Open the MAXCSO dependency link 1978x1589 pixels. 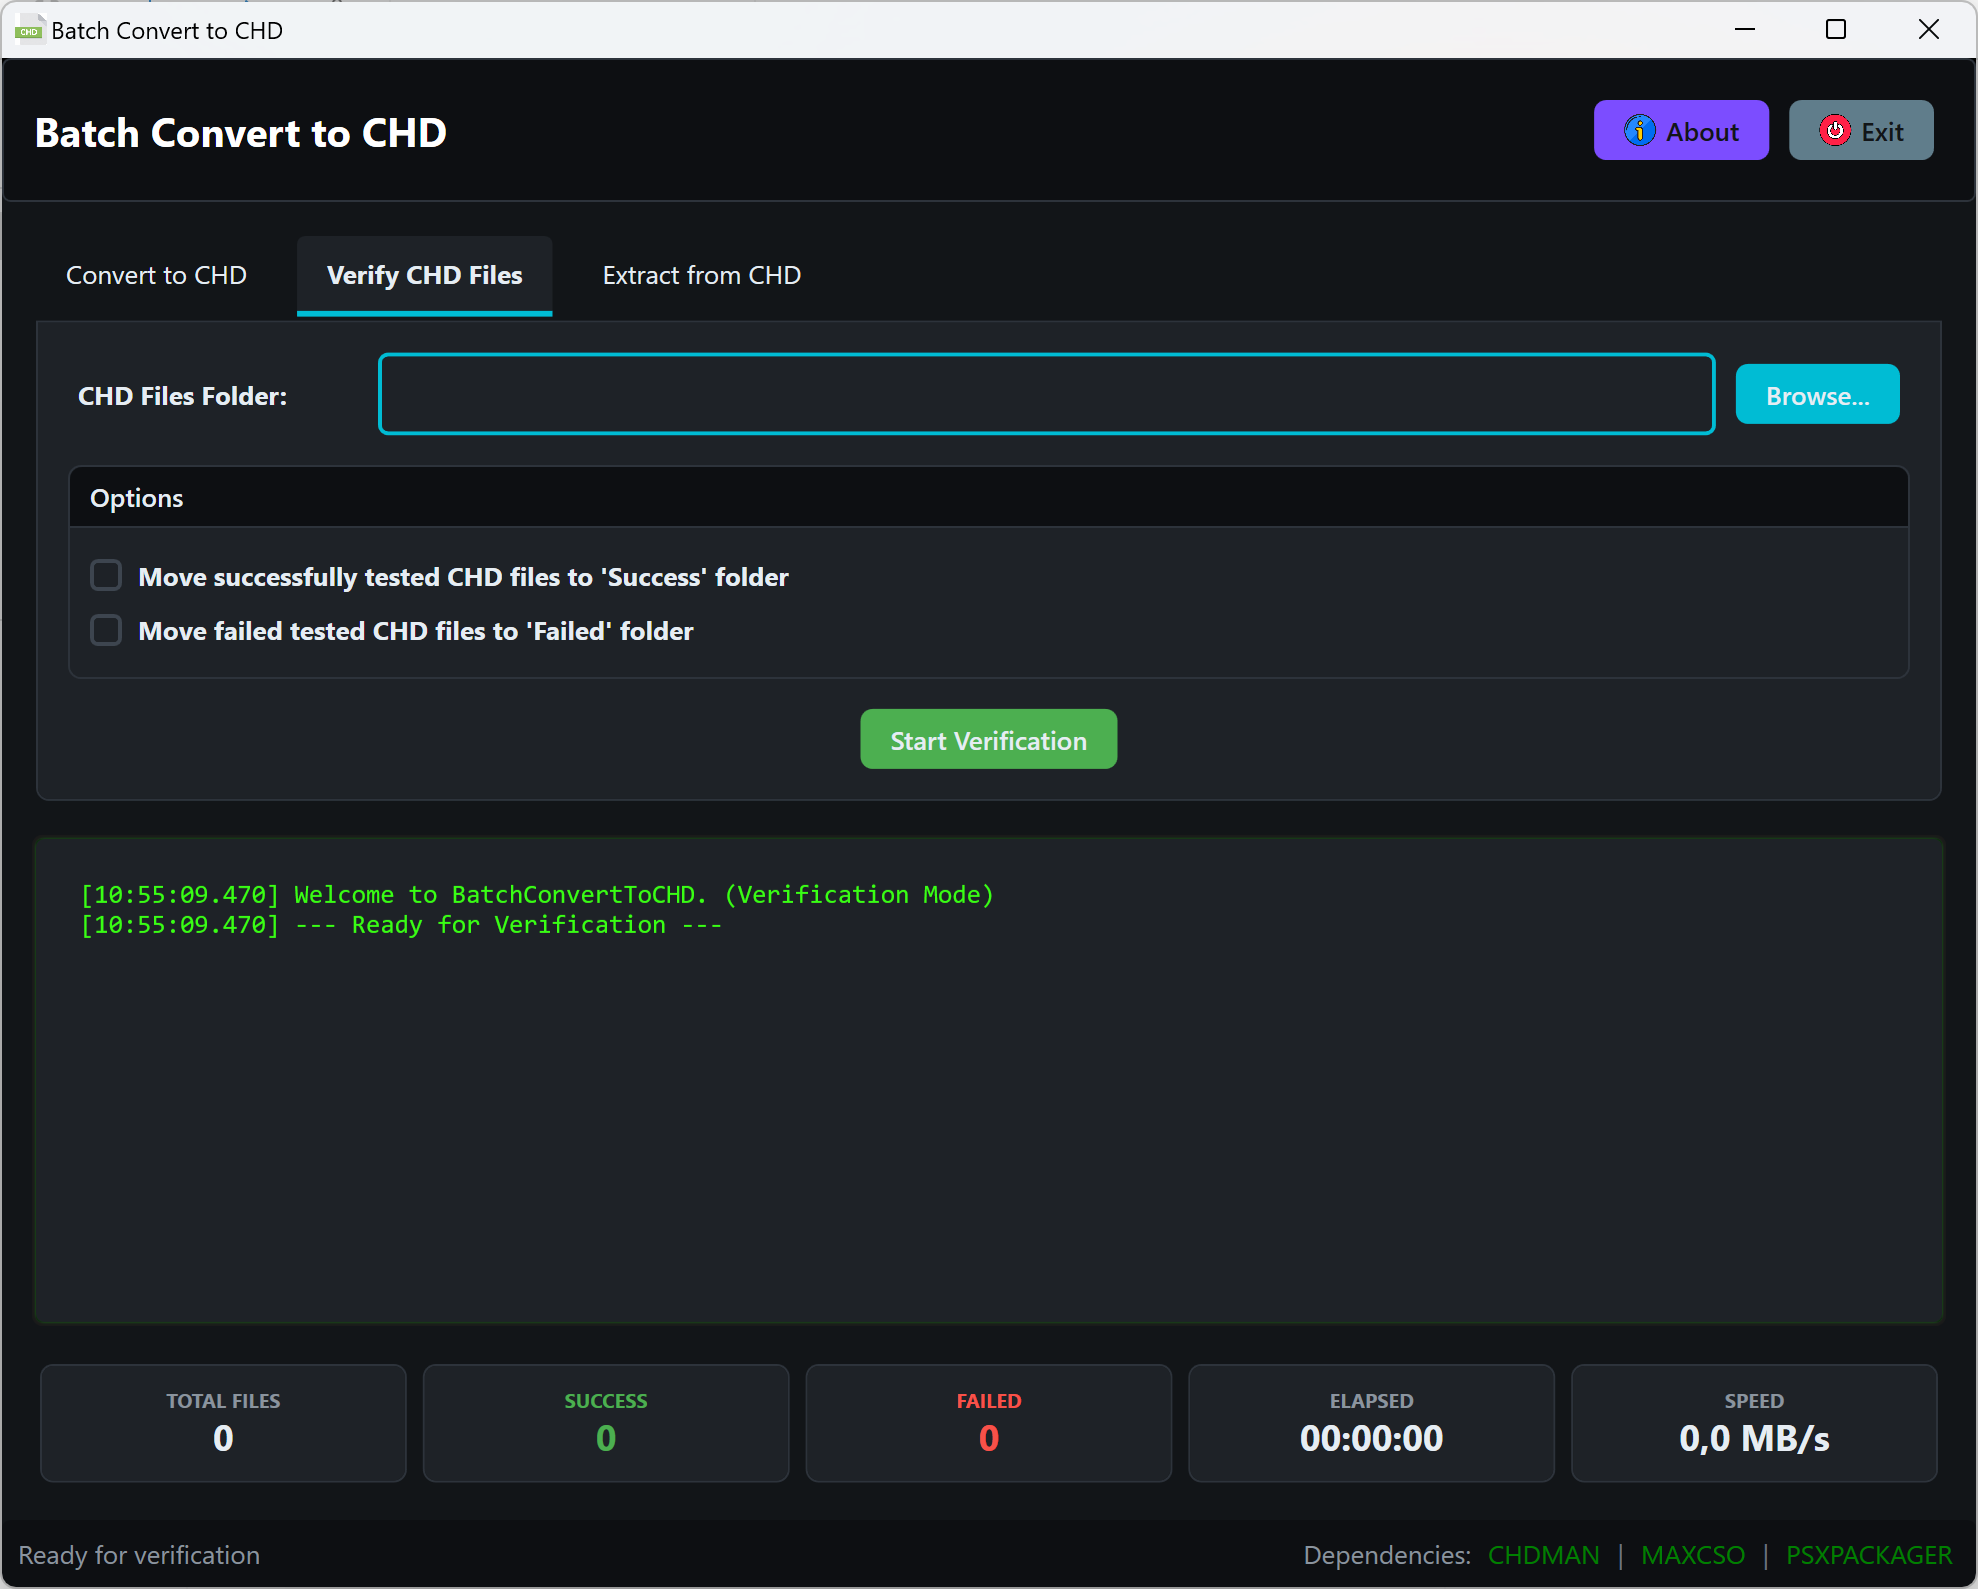(1692, 1555)
